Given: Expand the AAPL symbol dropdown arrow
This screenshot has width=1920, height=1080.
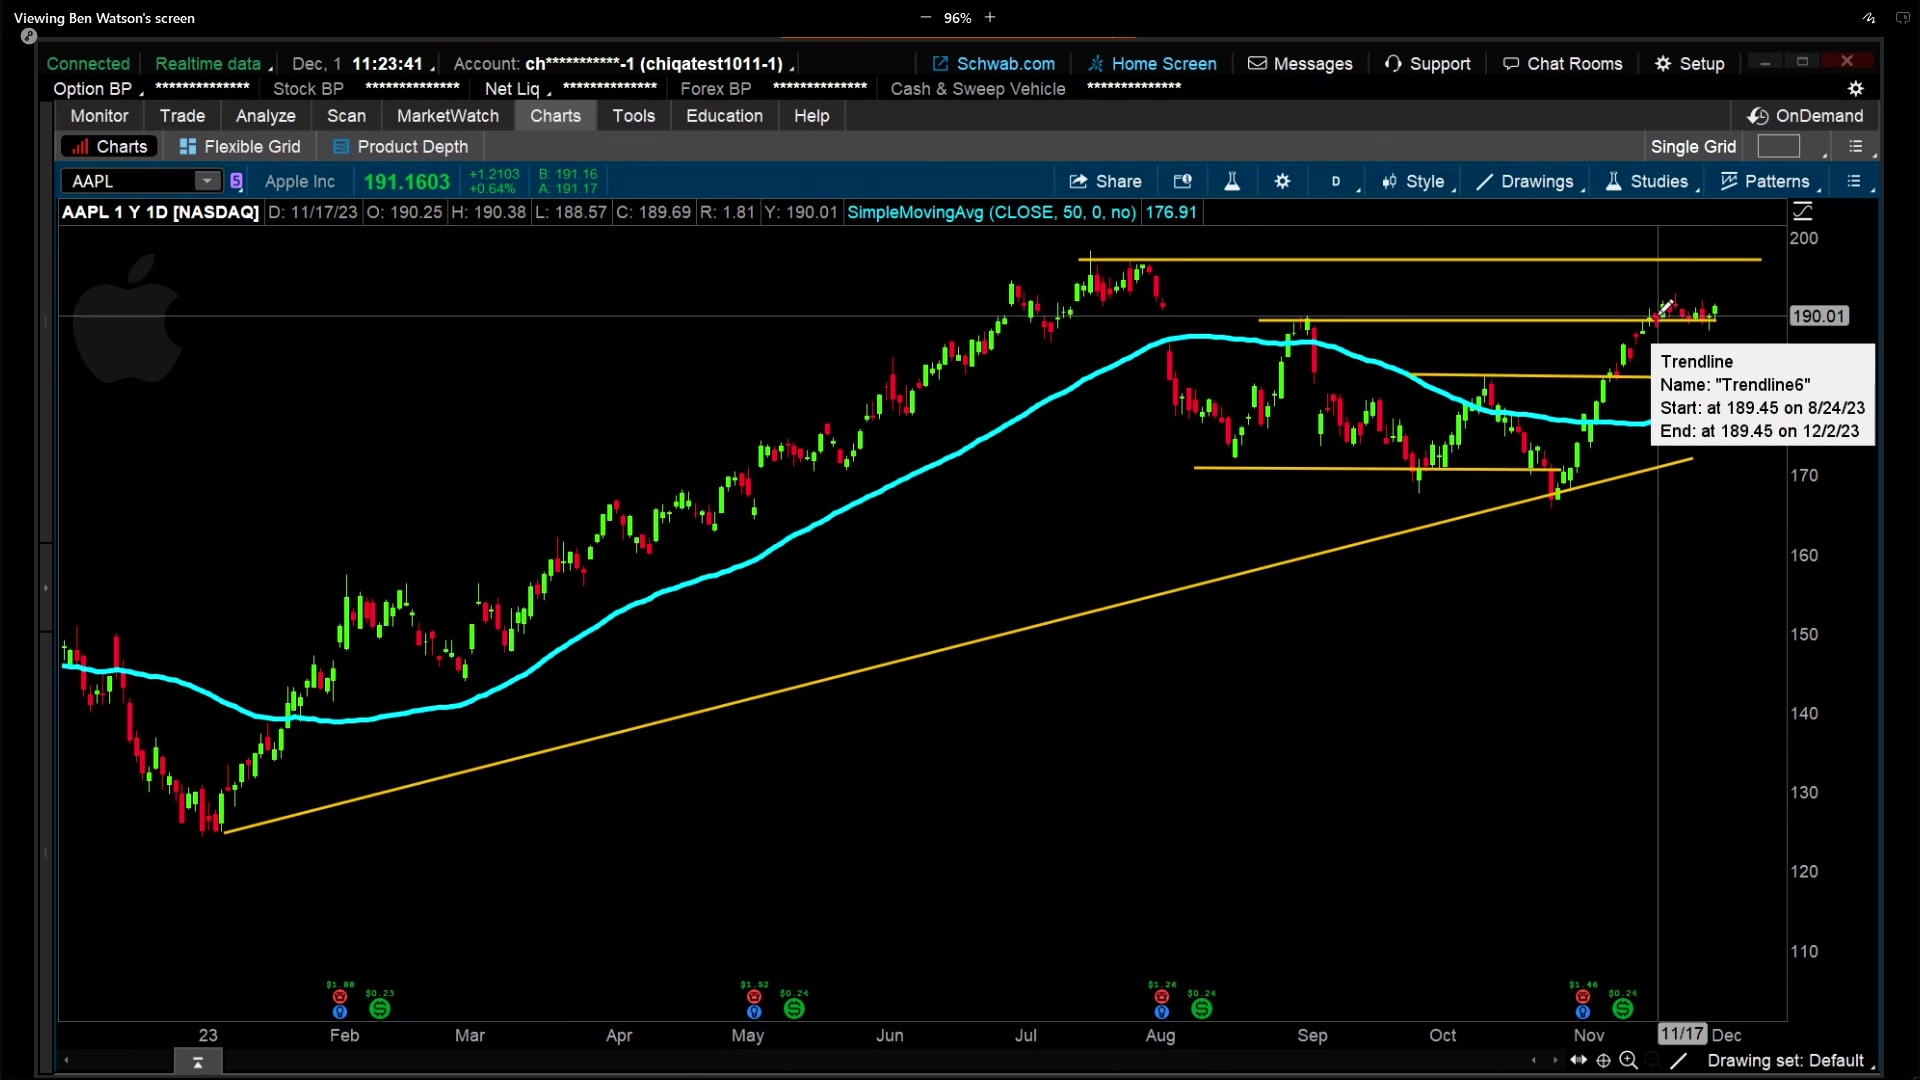Looking at the screenshot, I should (207, 181).
